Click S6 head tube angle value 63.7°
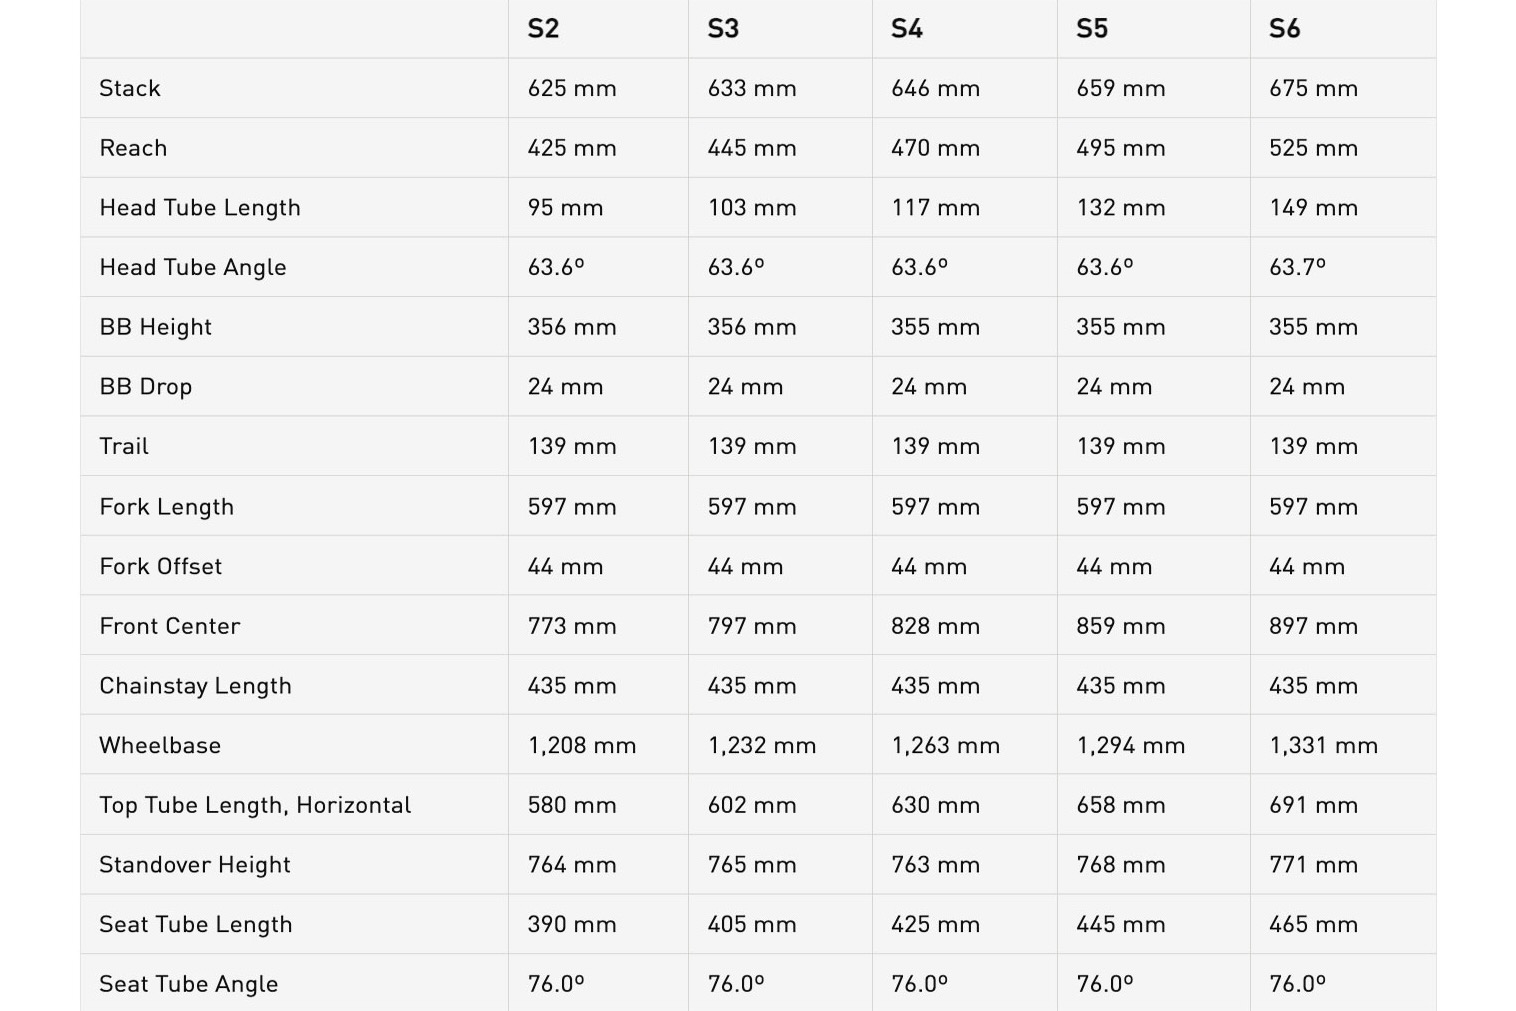The height and width of the screenshot is (1011, 1516). (1297, 267)
